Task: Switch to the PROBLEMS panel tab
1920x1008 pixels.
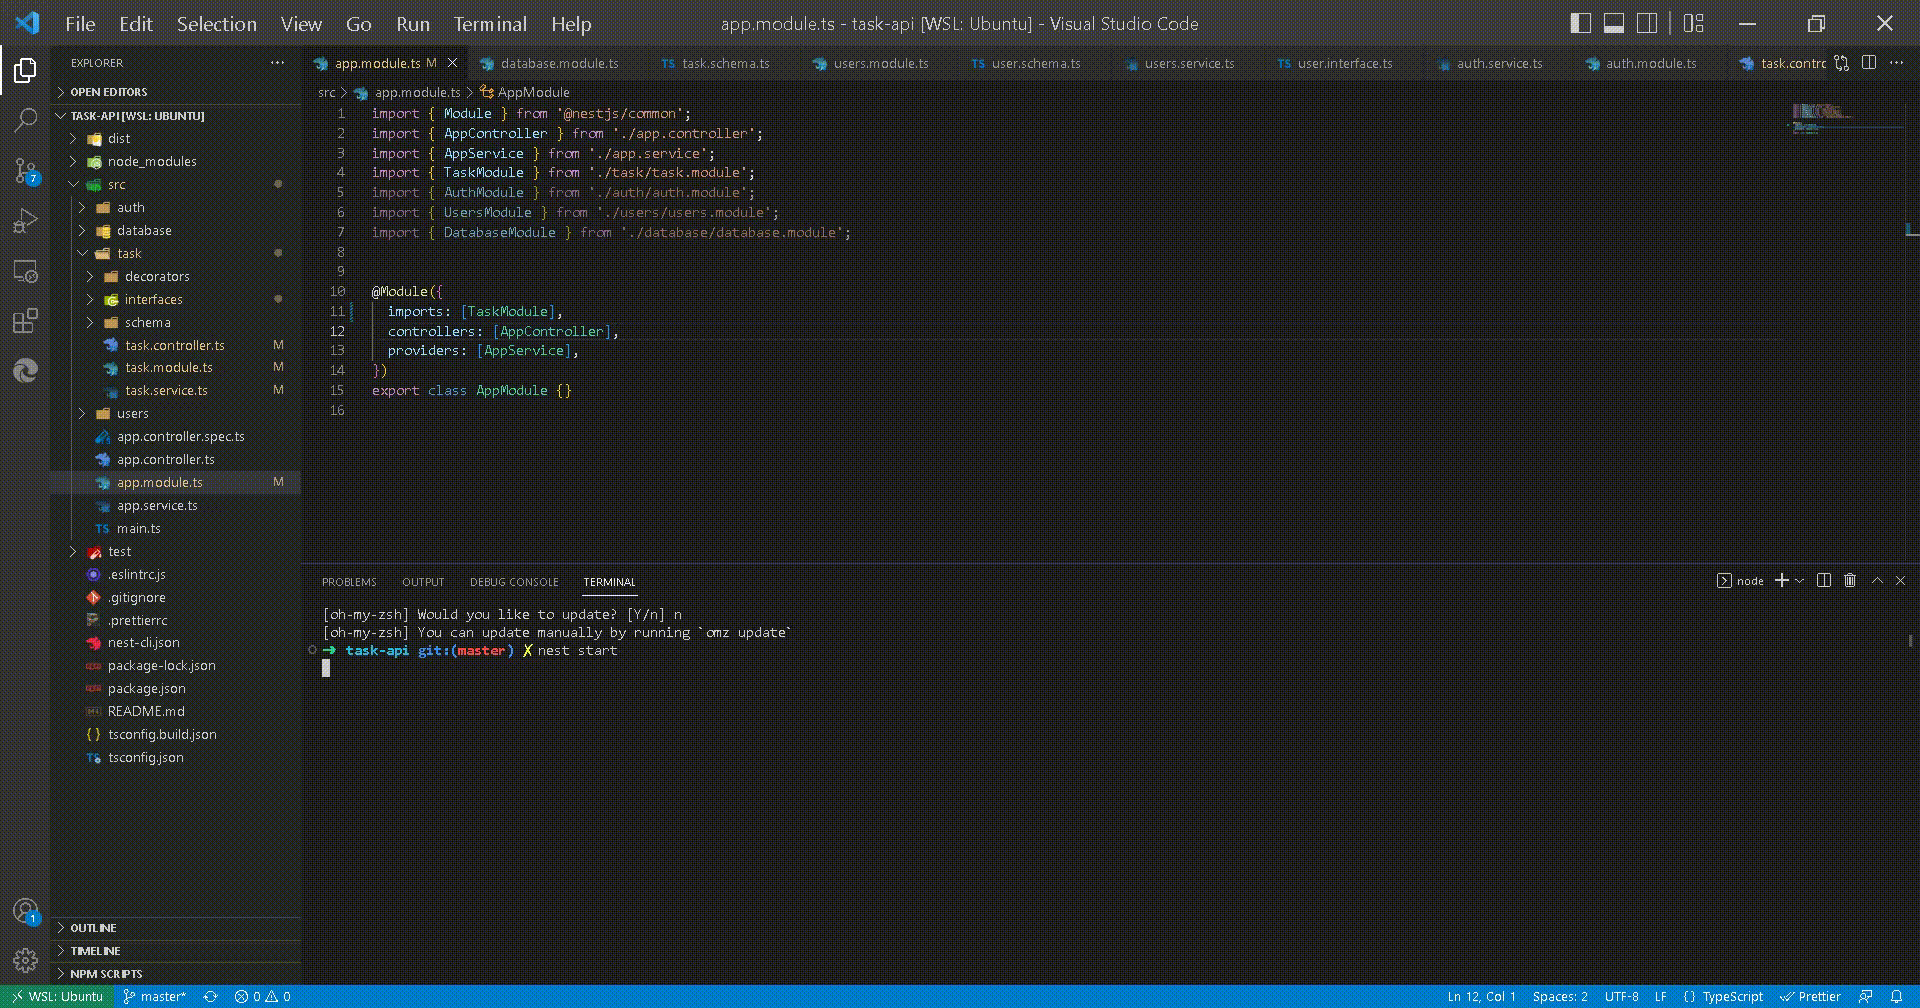Action: pos(349,582)
